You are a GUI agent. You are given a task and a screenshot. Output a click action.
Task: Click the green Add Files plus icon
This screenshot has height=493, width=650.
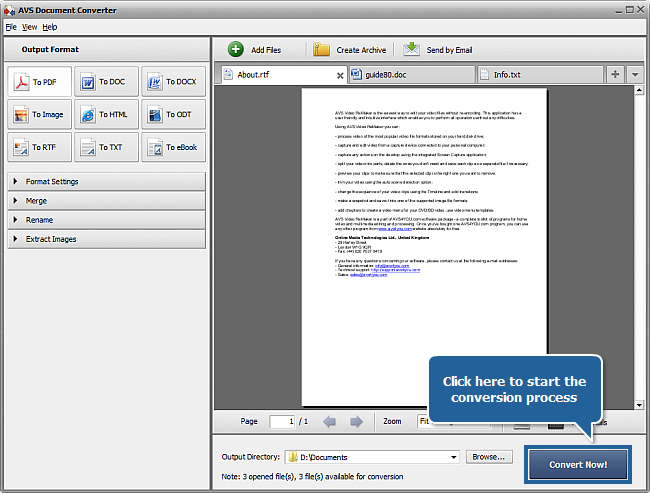coord(235,49)
